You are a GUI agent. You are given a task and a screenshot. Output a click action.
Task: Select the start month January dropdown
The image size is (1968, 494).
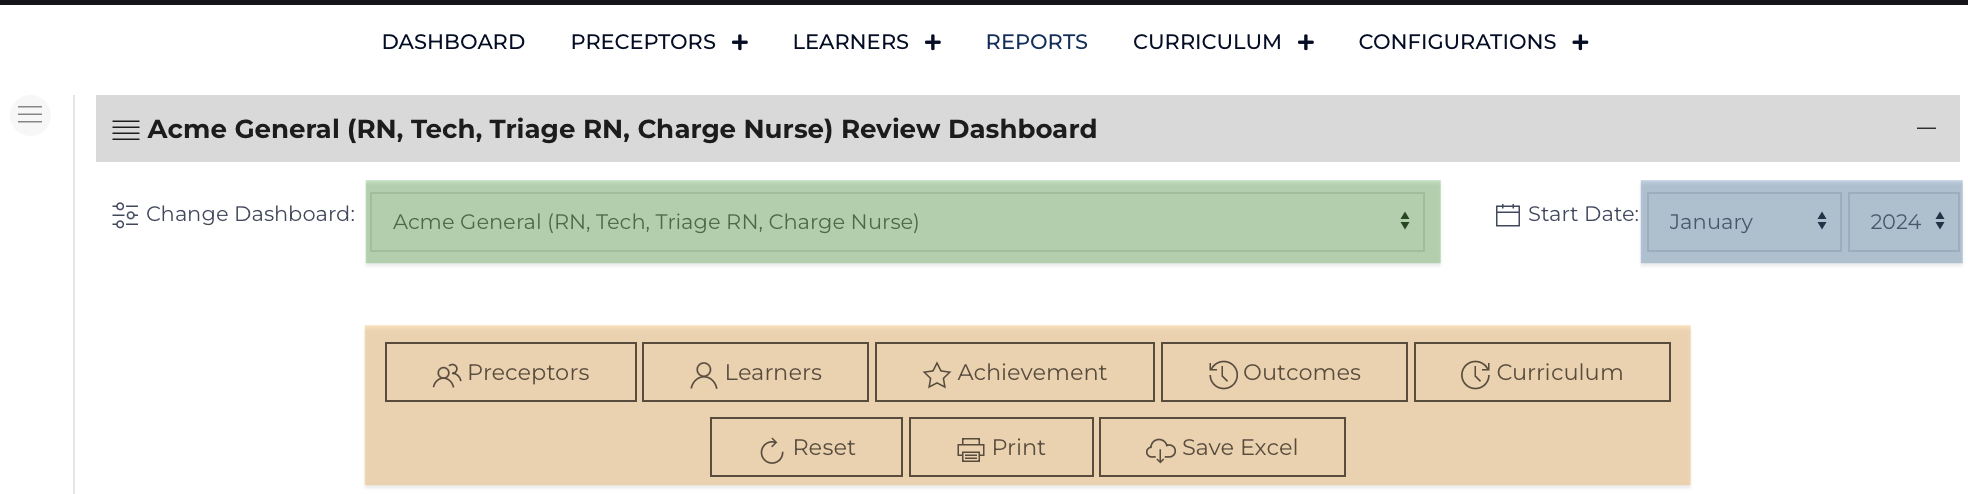click(1744, 222)
